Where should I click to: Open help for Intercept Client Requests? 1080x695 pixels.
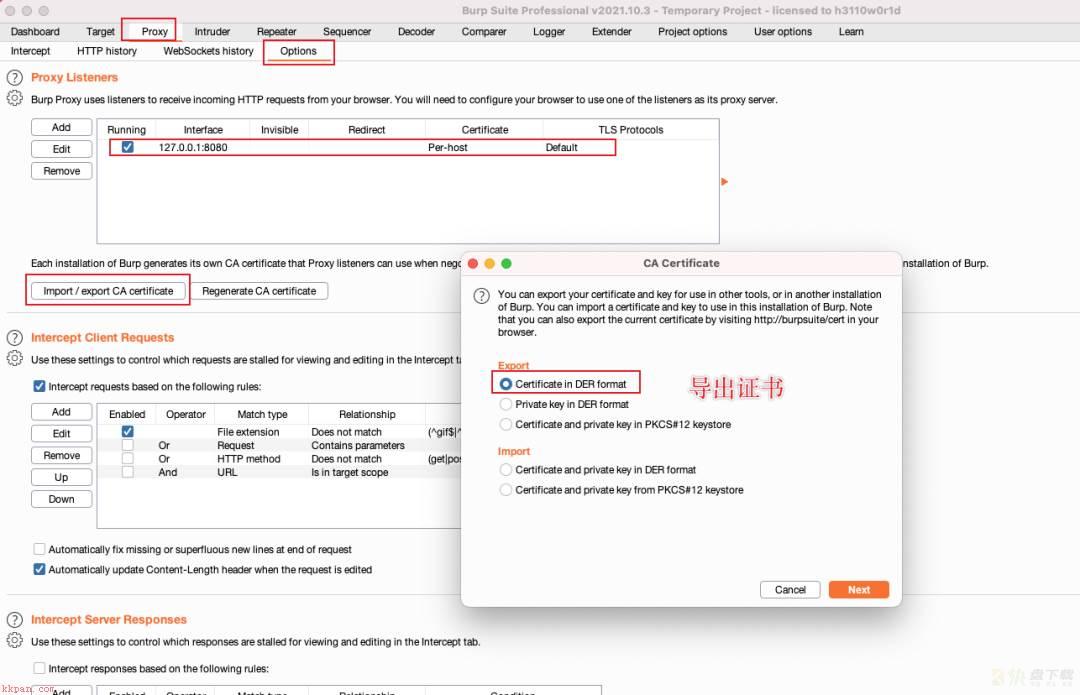pyautogui.click(x=14, y=338)
